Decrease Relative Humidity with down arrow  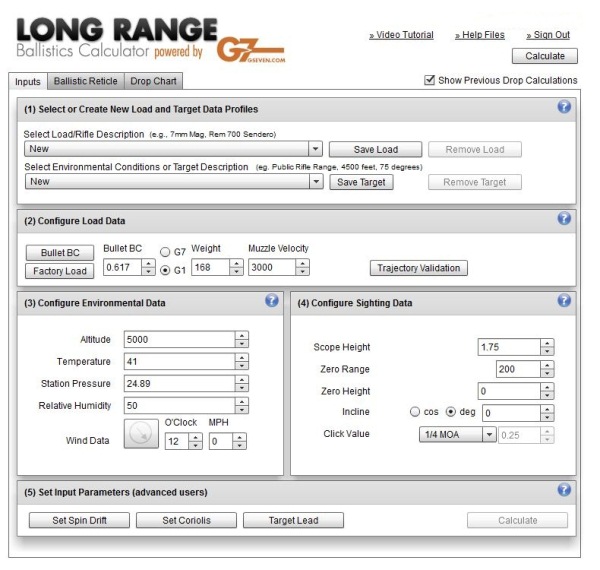[x=241, y=410]
